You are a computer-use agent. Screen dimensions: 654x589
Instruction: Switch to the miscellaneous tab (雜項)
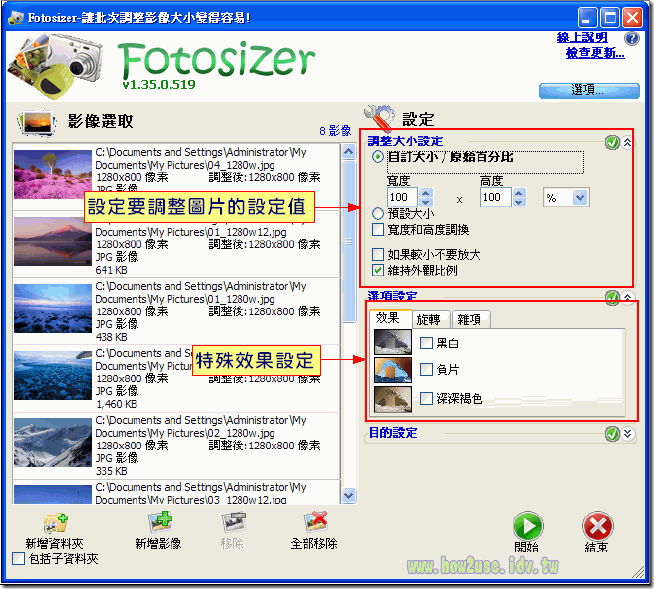[470, 320]
